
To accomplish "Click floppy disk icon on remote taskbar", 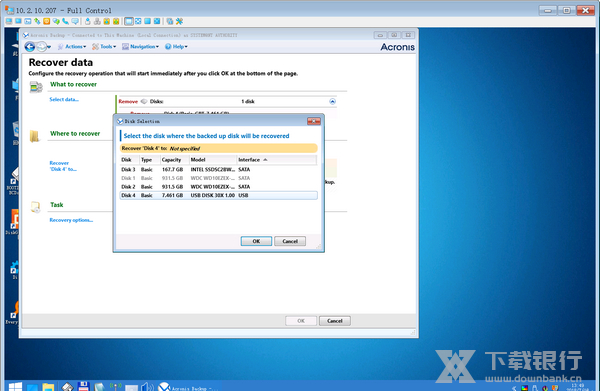I will 83,386.
